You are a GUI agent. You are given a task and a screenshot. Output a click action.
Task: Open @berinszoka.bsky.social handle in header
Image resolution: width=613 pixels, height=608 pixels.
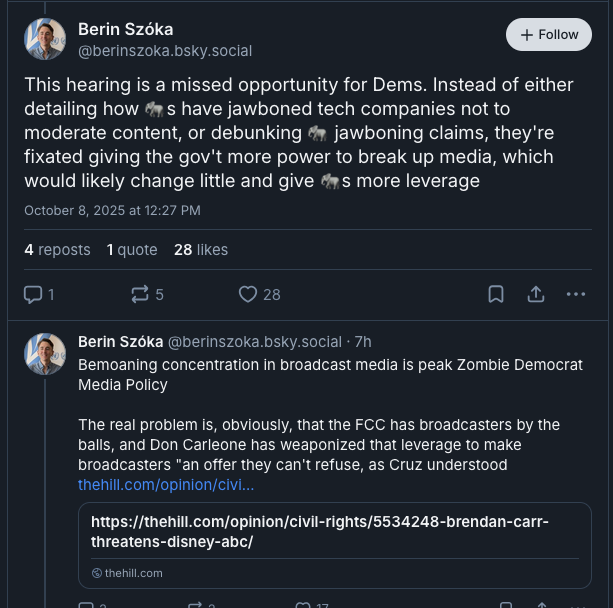(165, 50)
